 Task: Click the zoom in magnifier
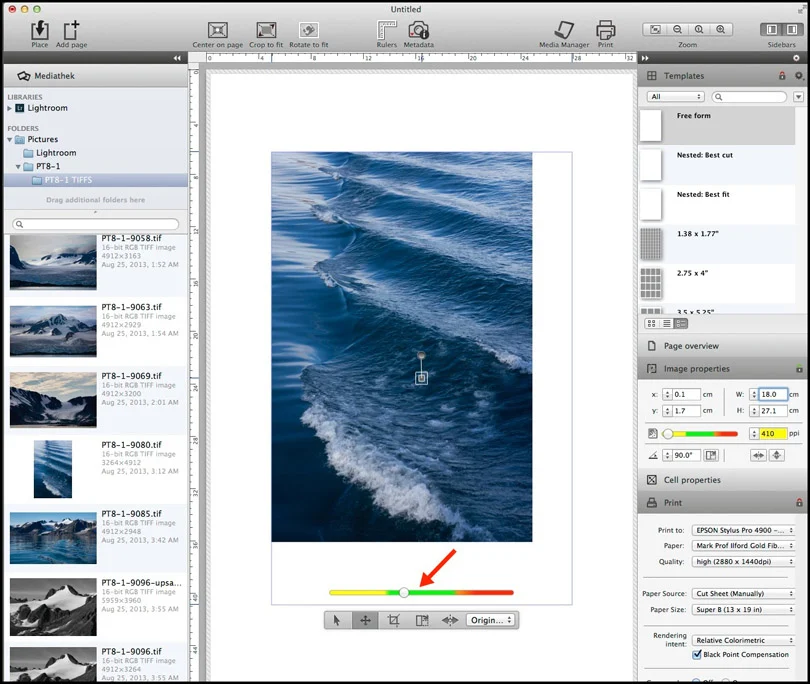coord(721,29)
